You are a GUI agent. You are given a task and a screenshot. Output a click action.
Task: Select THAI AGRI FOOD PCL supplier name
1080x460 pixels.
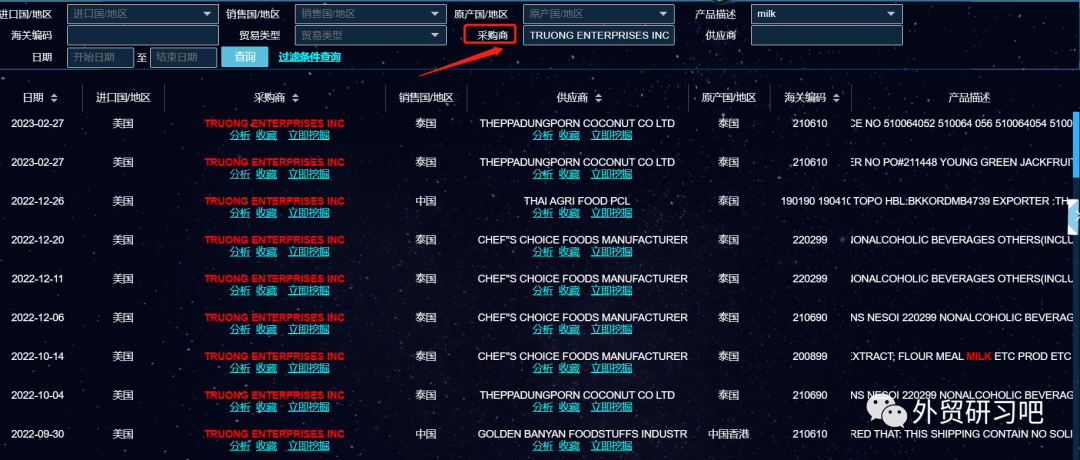[577, 201]
